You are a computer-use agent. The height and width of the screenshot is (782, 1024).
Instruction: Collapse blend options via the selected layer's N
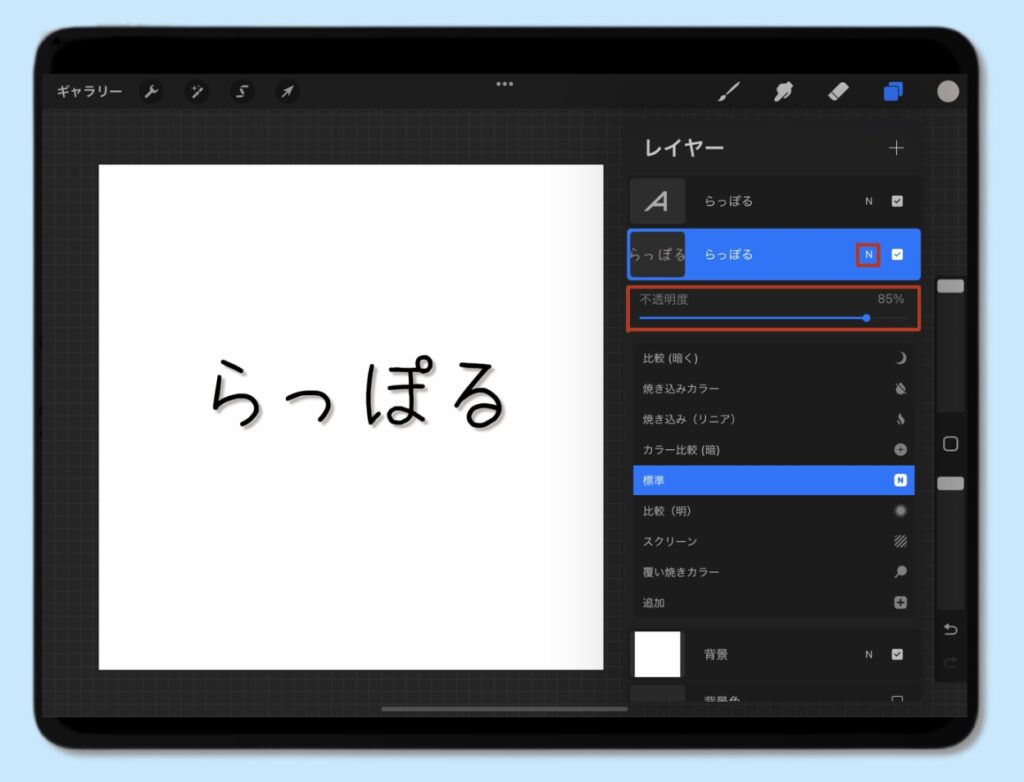[x=869, y=255]
